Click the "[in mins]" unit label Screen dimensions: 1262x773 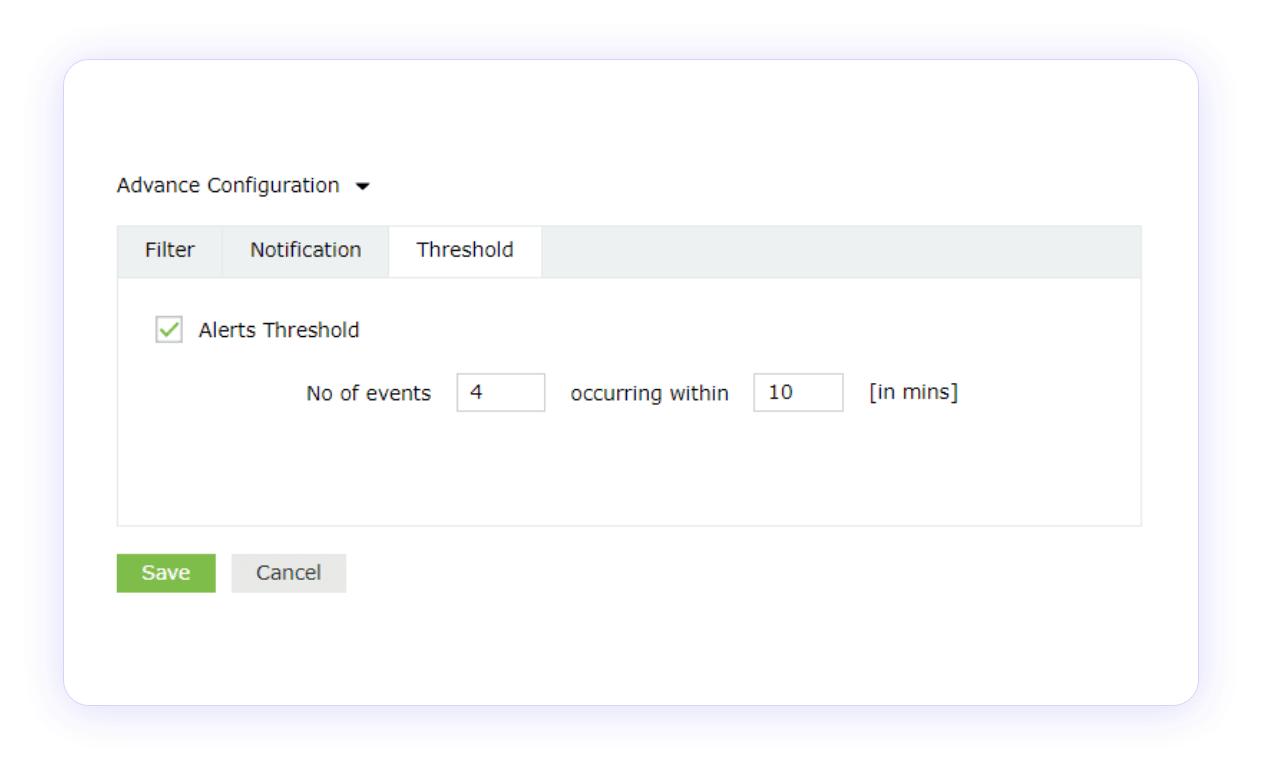tap(913, 393)
